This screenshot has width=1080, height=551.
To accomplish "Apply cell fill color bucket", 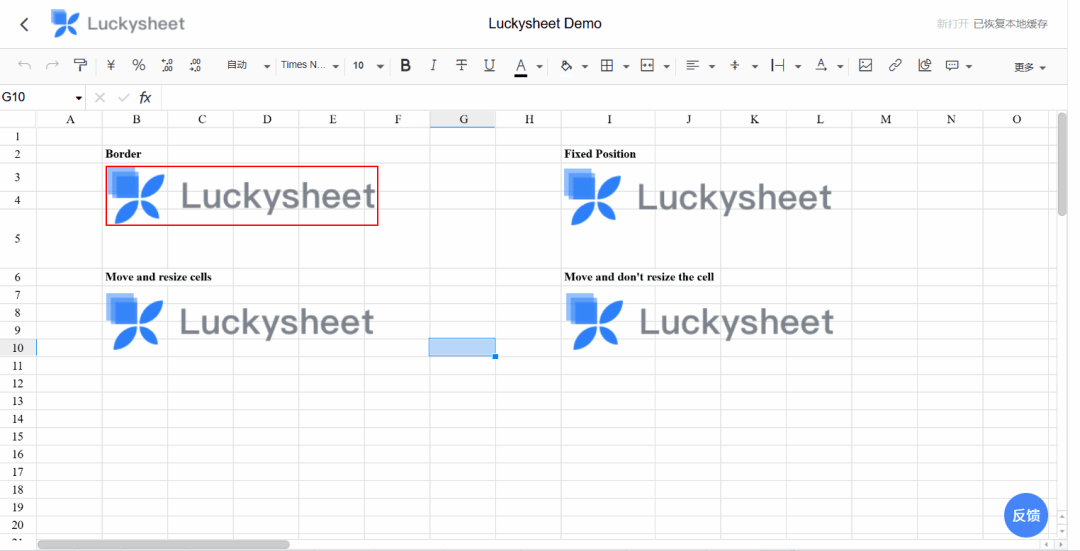I will 566,65.
